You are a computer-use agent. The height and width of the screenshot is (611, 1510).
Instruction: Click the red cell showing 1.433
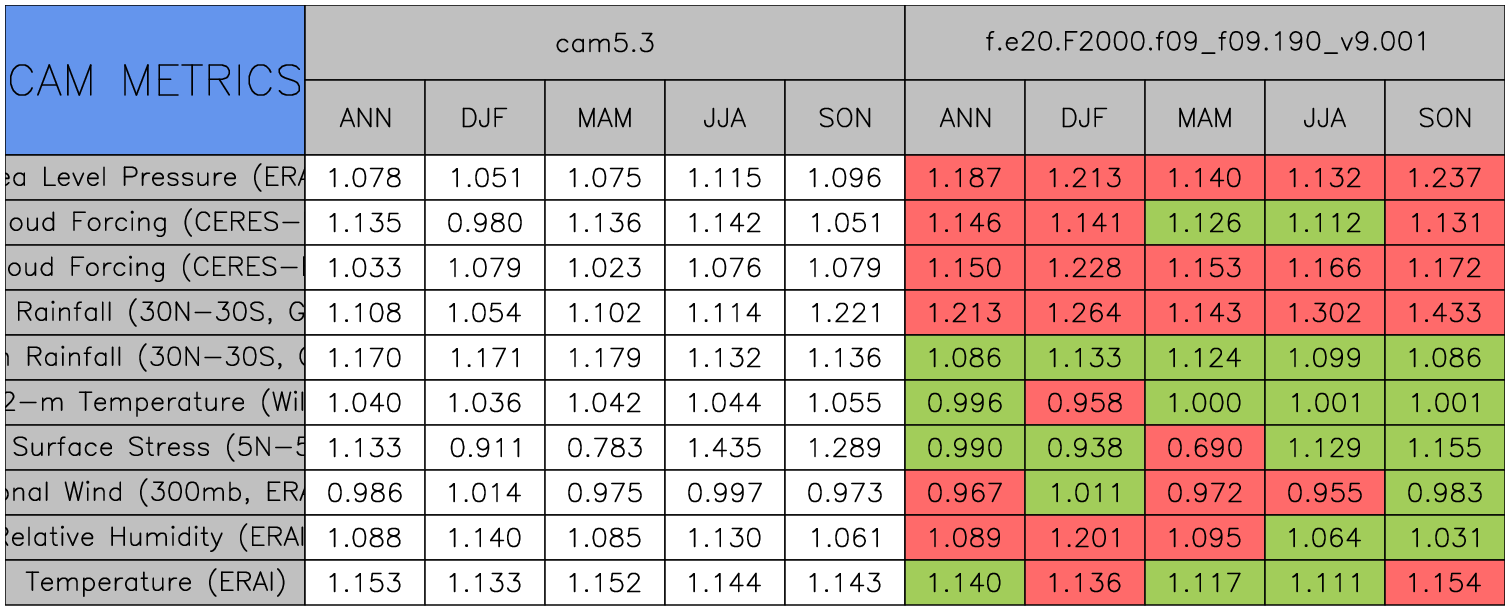[1445, 313]
